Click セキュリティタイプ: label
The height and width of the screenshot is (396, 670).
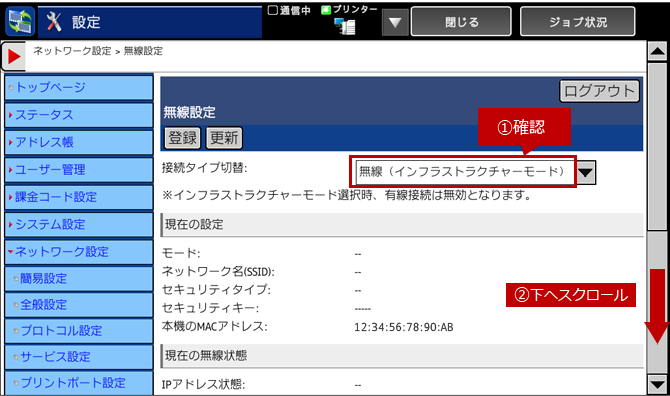point(216,290)
